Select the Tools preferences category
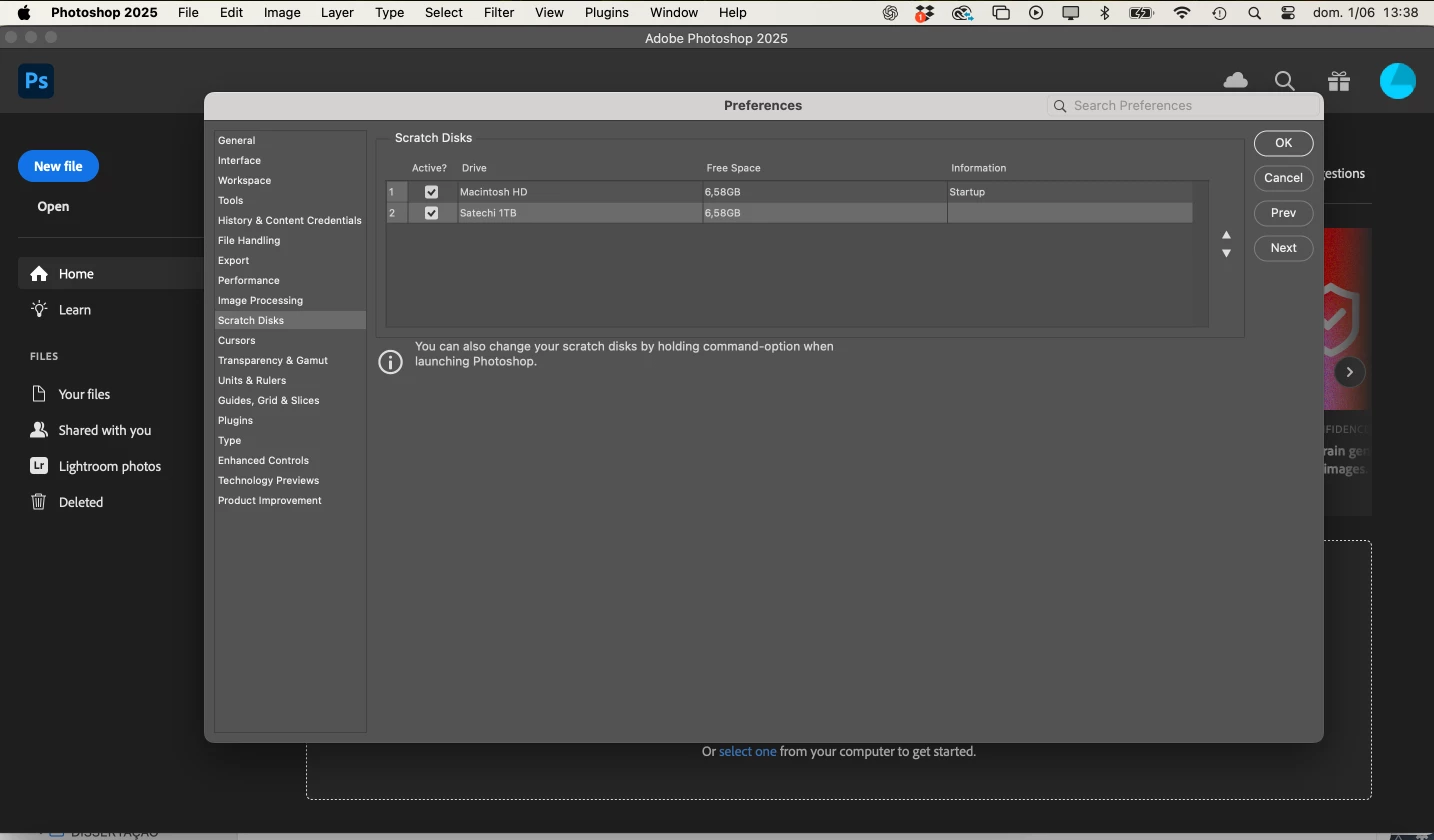The height and width of the screenshot is (840, 1434). 290,200
